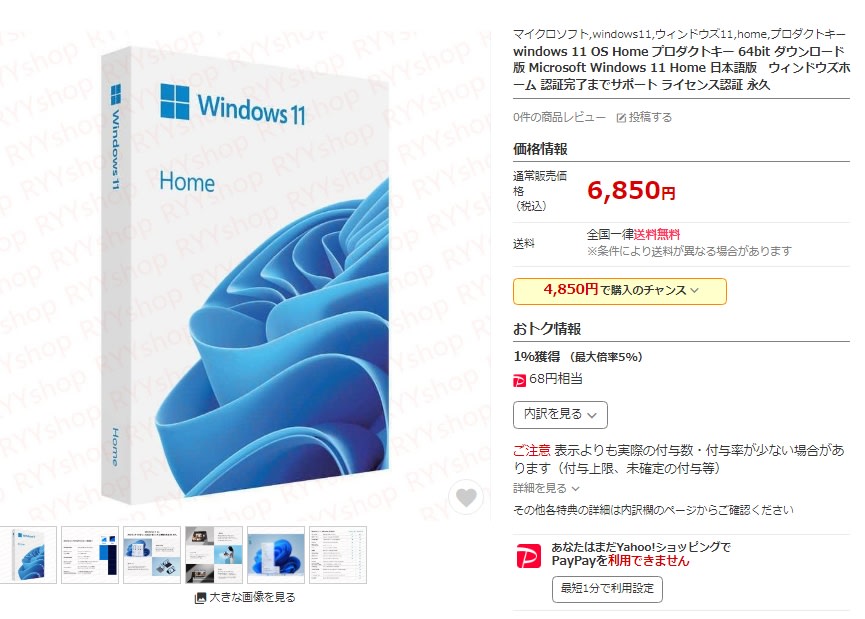This screenshot has height=619, width=865.
Task: Click the pencil icon next to 投稿する
Action: pyautogui.click(x=621, y=118)
